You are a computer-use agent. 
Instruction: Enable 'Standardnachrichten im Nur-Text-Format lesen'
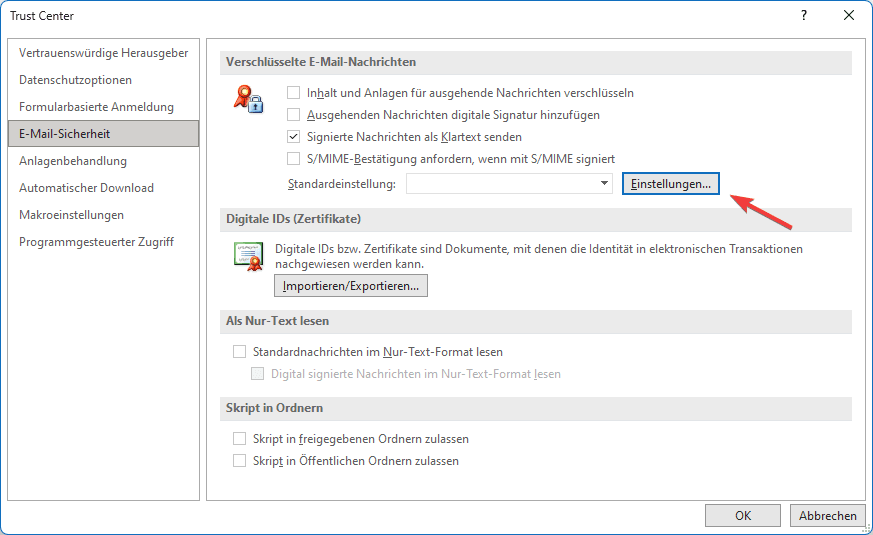[x=239, y=352]
